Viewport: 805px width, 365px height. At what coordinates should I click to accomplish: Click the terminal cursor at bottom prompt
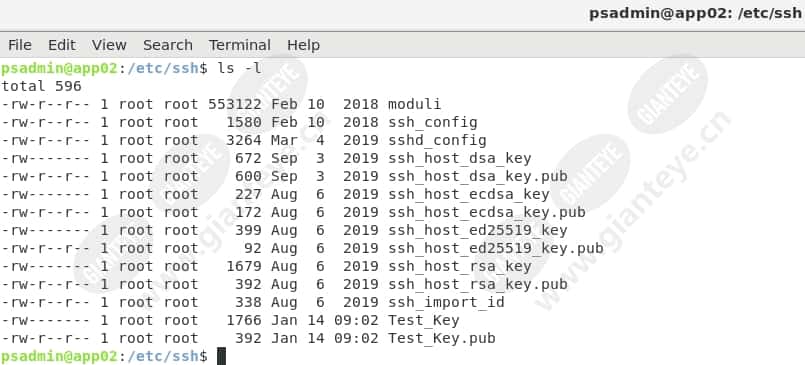pyautogui.click(x=221, y=356)
